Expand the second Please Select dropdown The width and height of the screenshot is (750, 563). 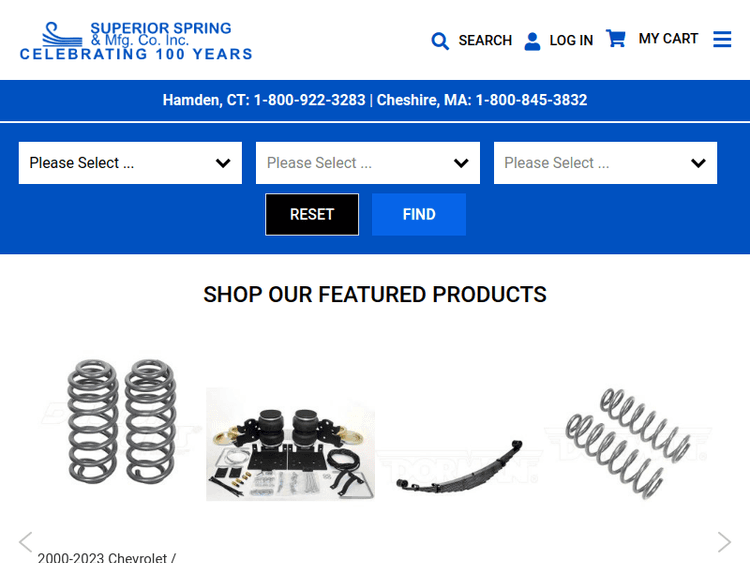(x=368, y=163)
